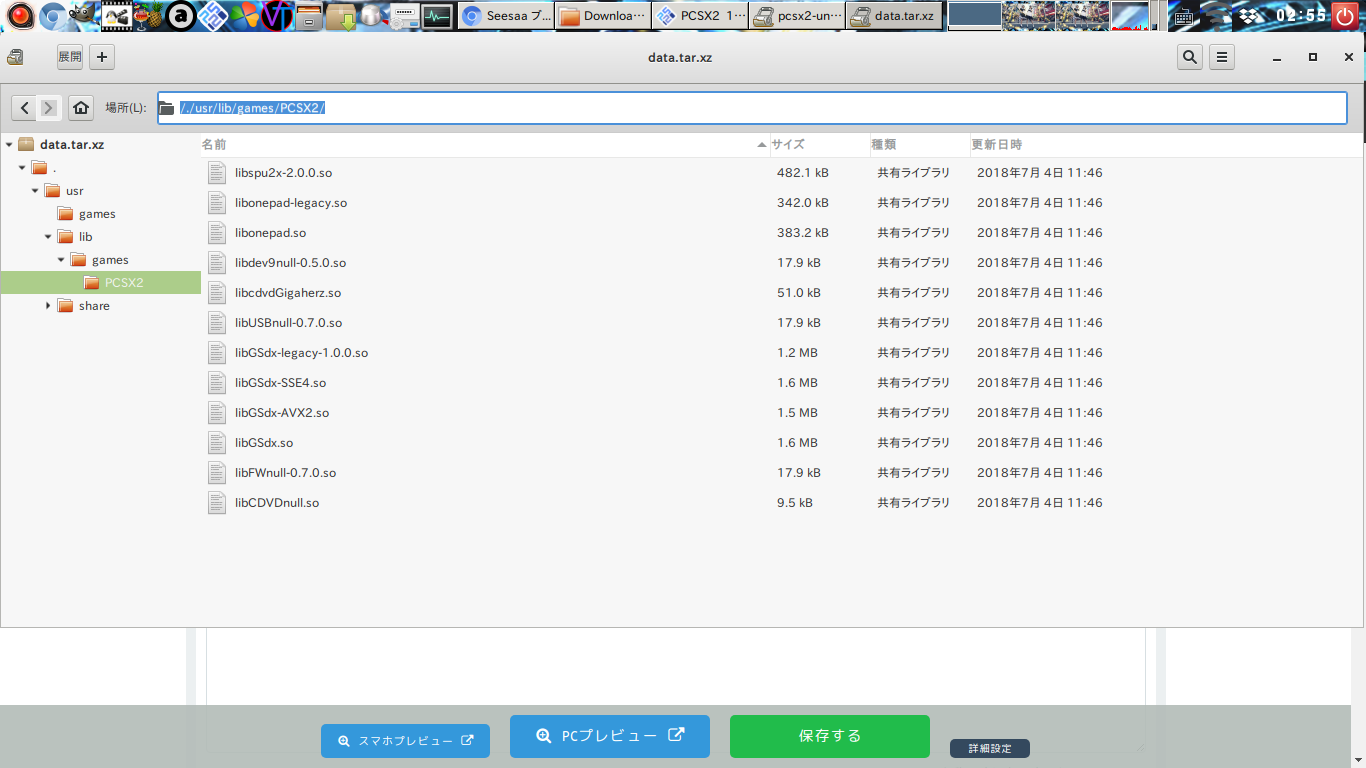Expand the share folder in tree
Image resolution: width=1366 pixels, height=768 pixels.
(x=48, y=306)
